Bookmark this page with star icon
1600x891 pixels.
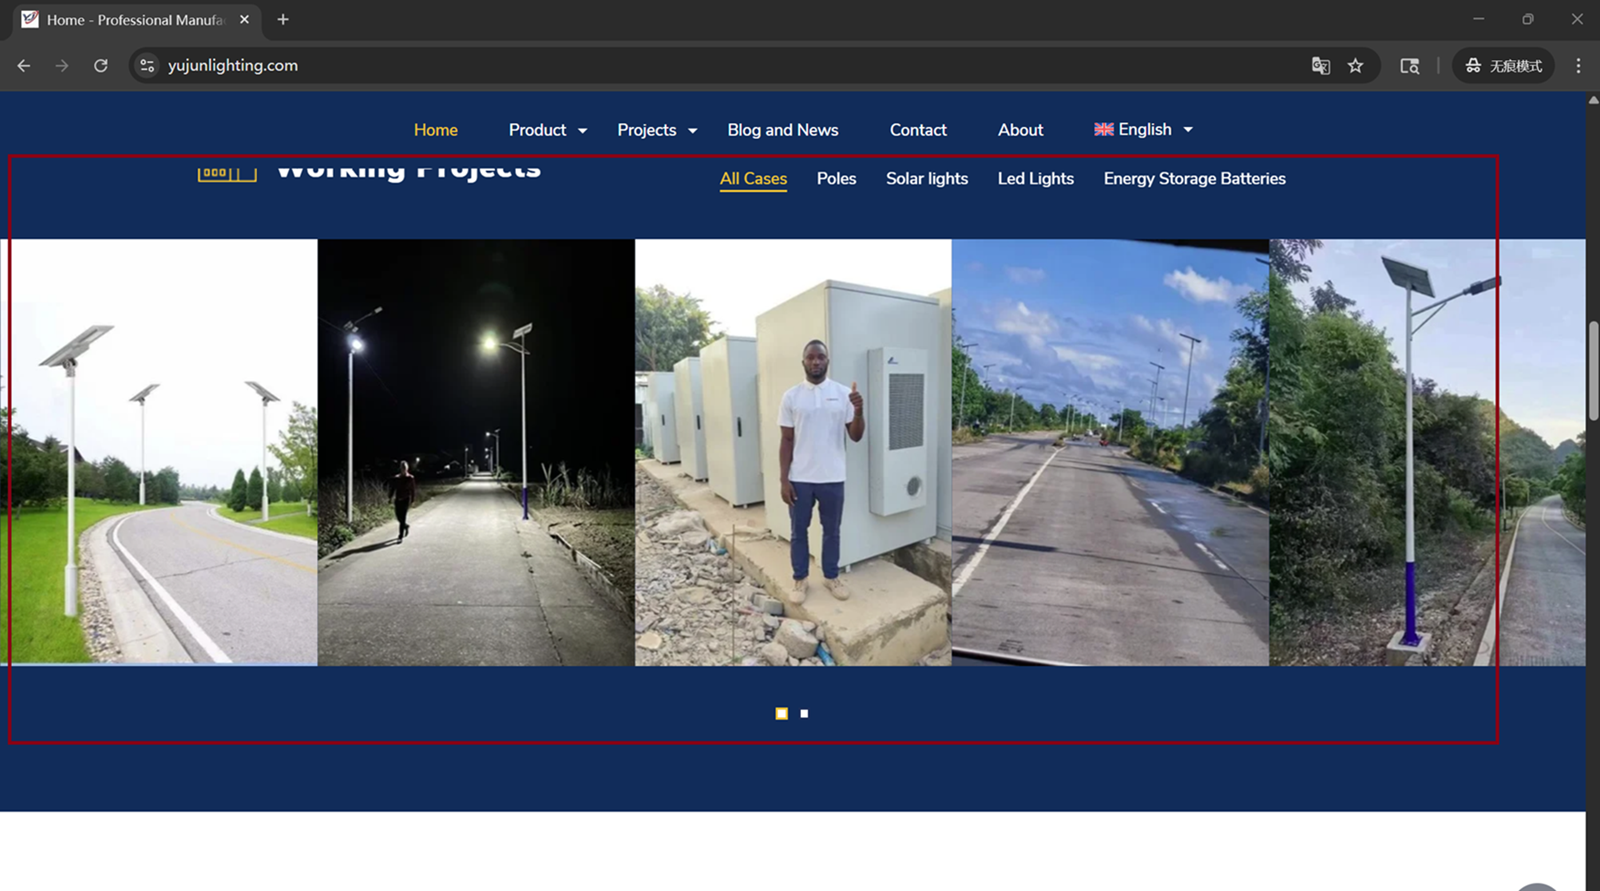1355,66
